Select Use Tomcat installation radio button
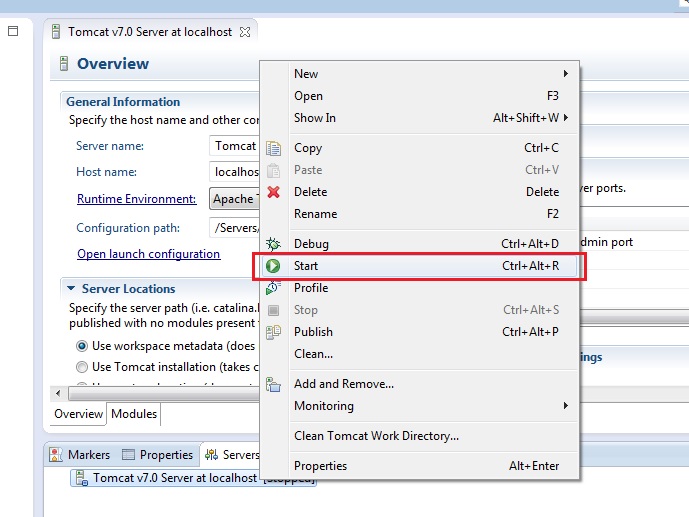 click(82, 367)
